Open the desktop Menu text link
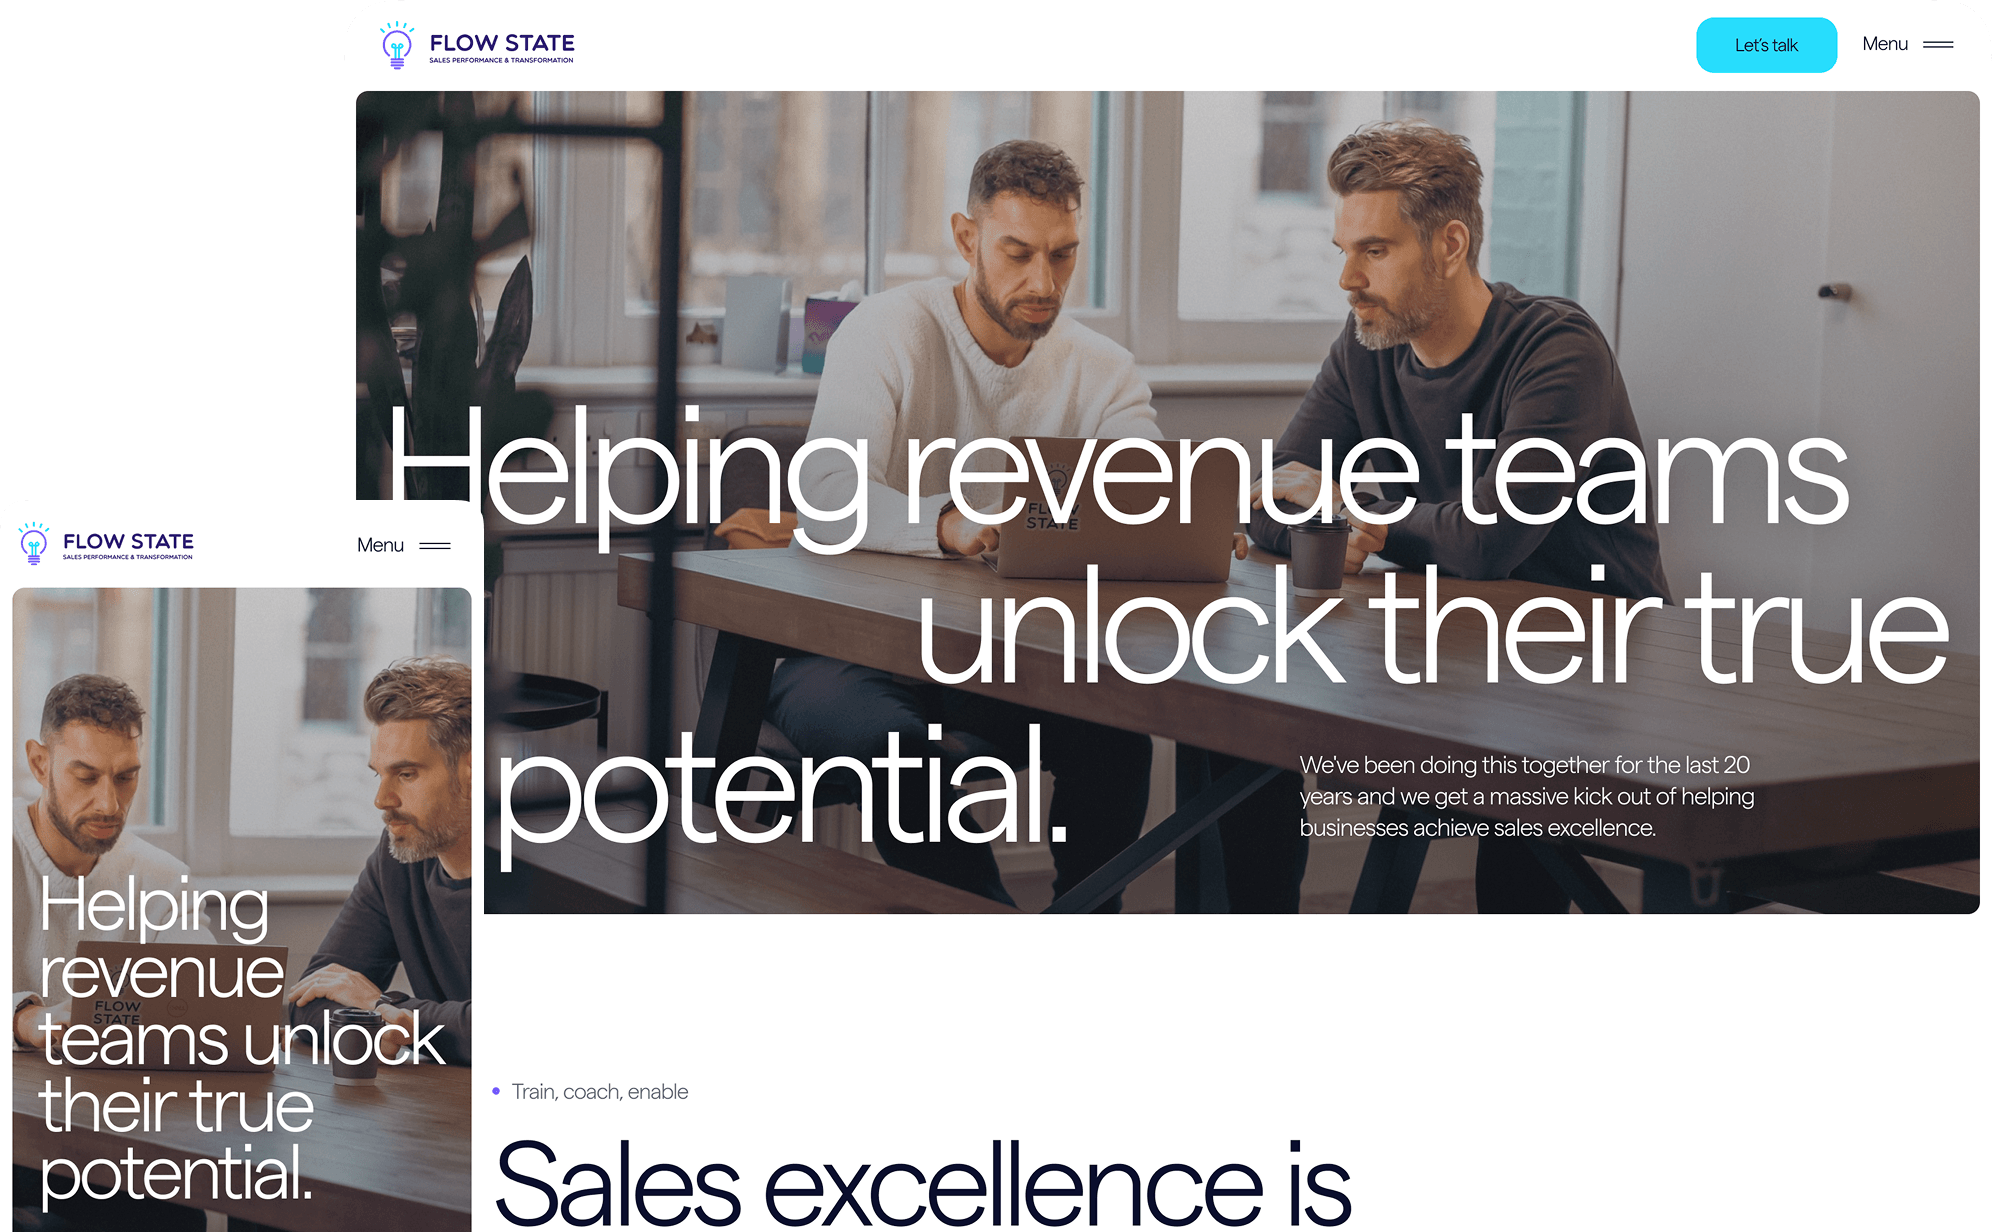Viewport: 1992px width, 1232px height. (x=1885, y=44)
